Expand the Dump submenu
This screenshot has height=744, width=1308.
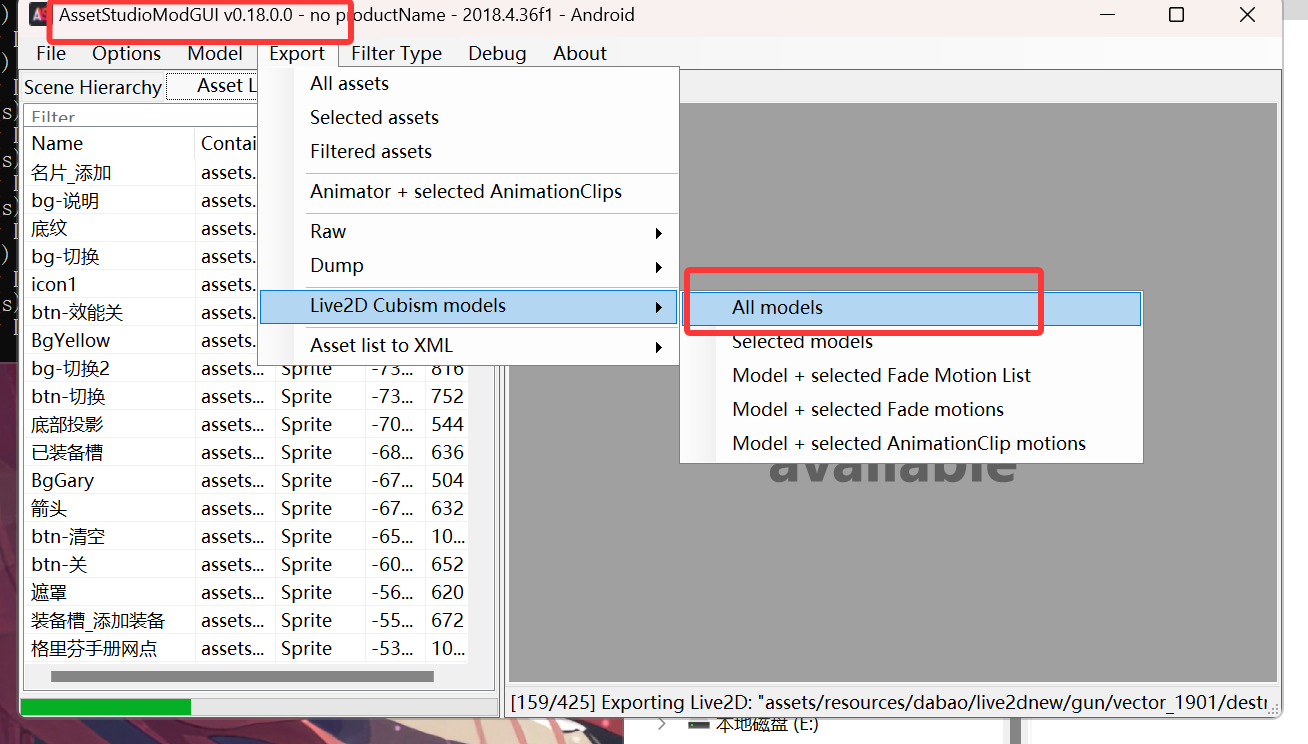pyautogui.click(x=469, y=266)
